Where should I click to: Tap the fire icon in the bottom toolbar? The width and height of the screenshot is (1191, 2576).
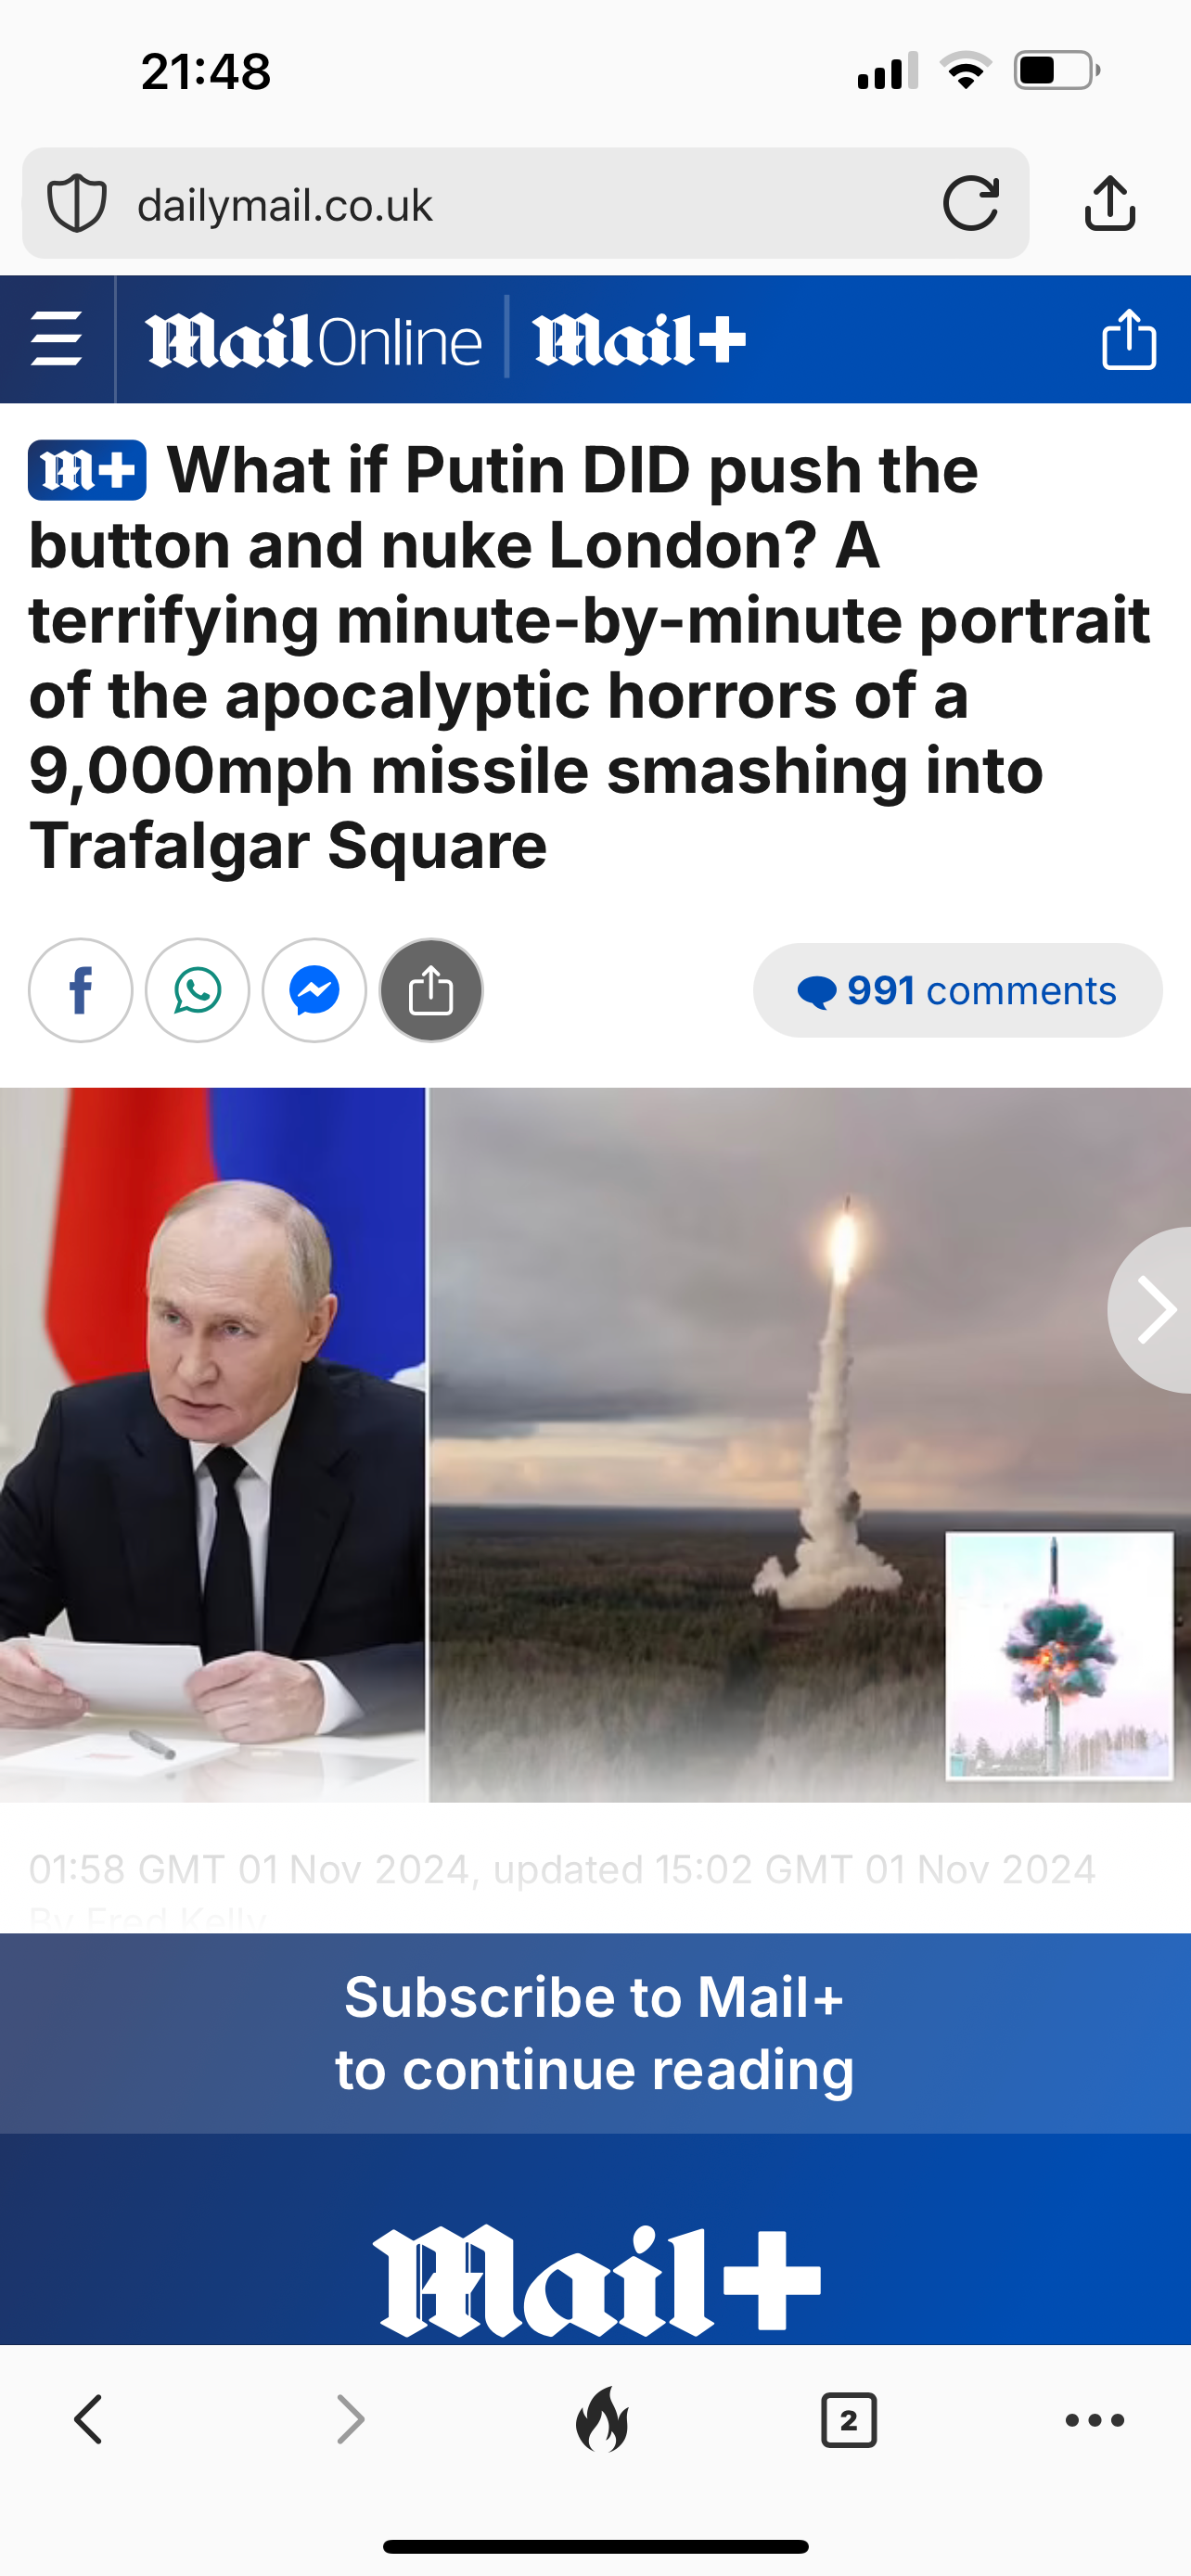click(602, 2419)
